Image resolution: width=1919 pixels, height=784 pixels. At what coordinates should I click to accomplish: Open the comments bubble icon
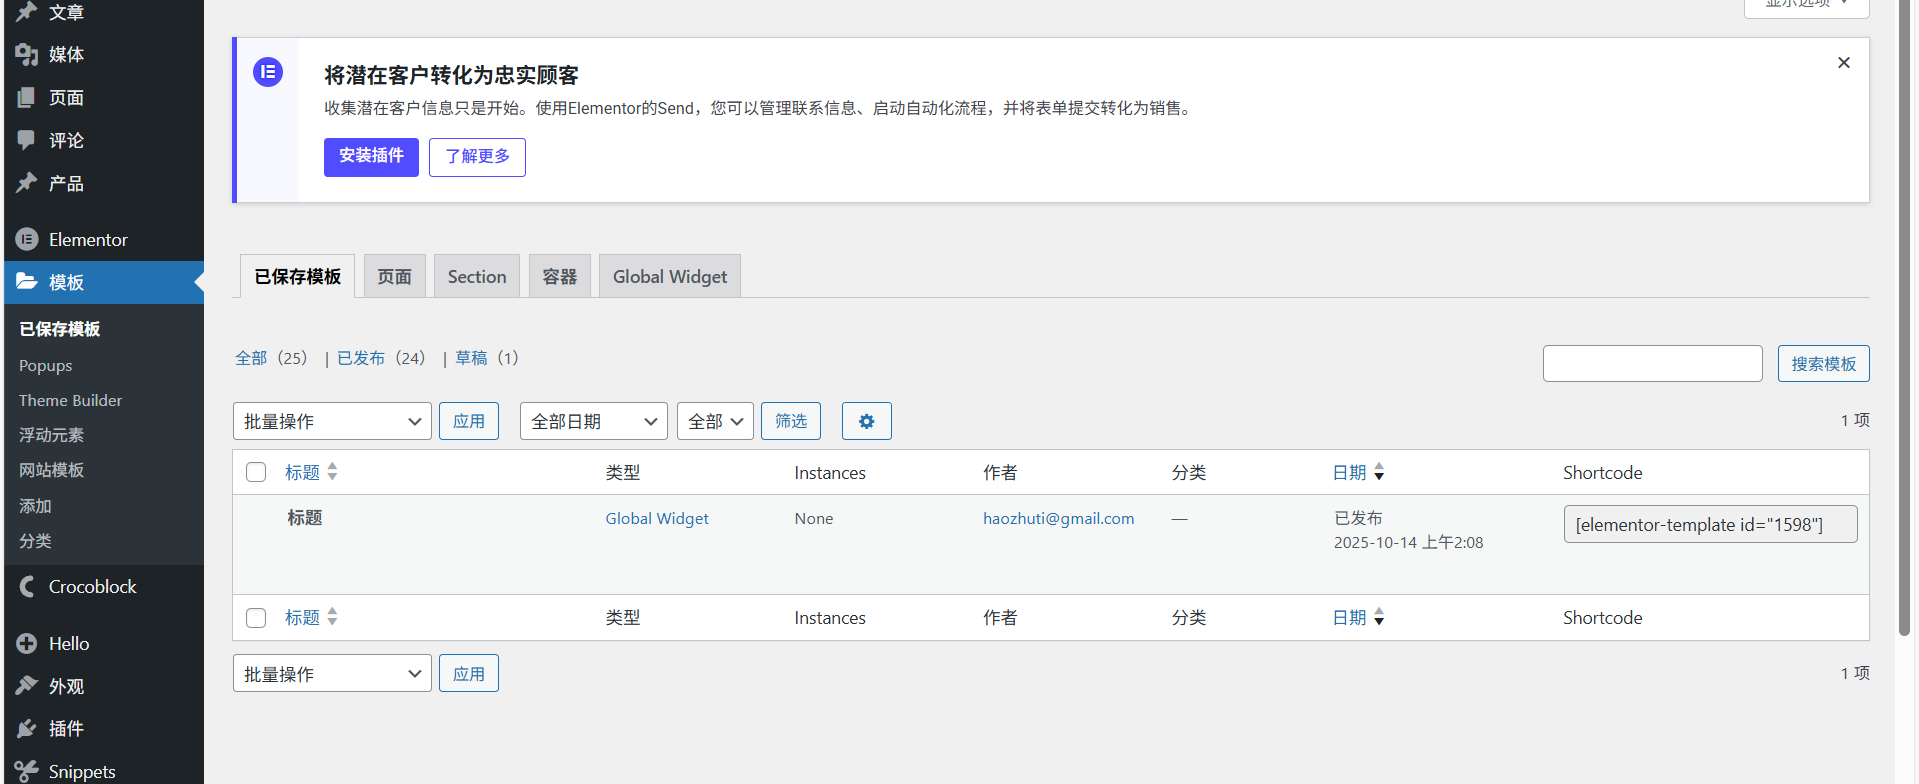pos(27,141)
